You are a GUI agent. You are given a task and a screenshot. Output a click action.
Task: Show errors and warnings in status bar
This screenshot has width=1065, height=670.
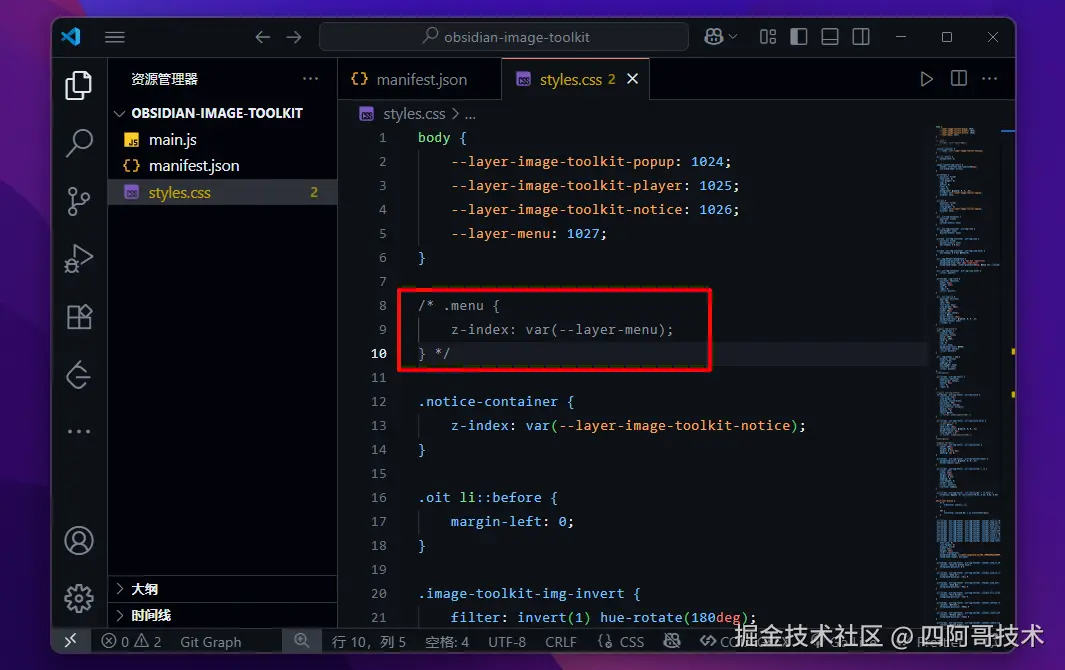pyautogui.click(x=131, y=641)
